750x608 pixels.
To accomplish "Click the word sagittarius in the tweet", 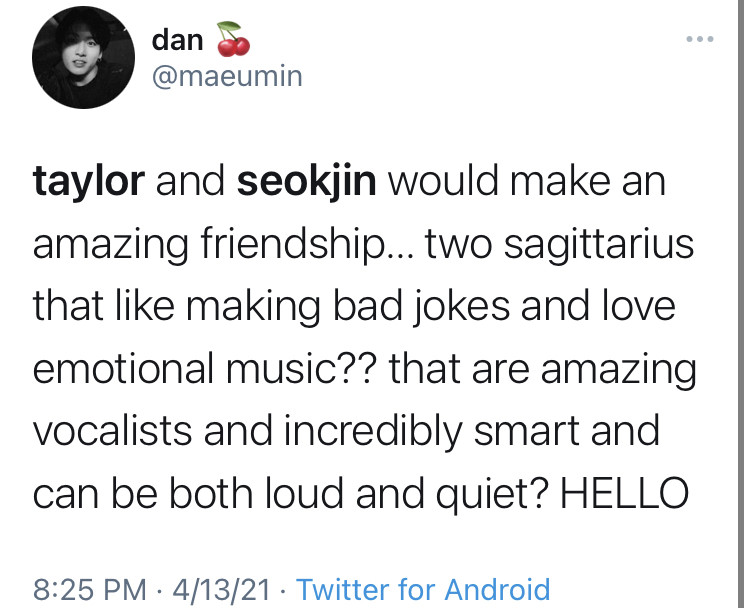I will coord(598,245).
